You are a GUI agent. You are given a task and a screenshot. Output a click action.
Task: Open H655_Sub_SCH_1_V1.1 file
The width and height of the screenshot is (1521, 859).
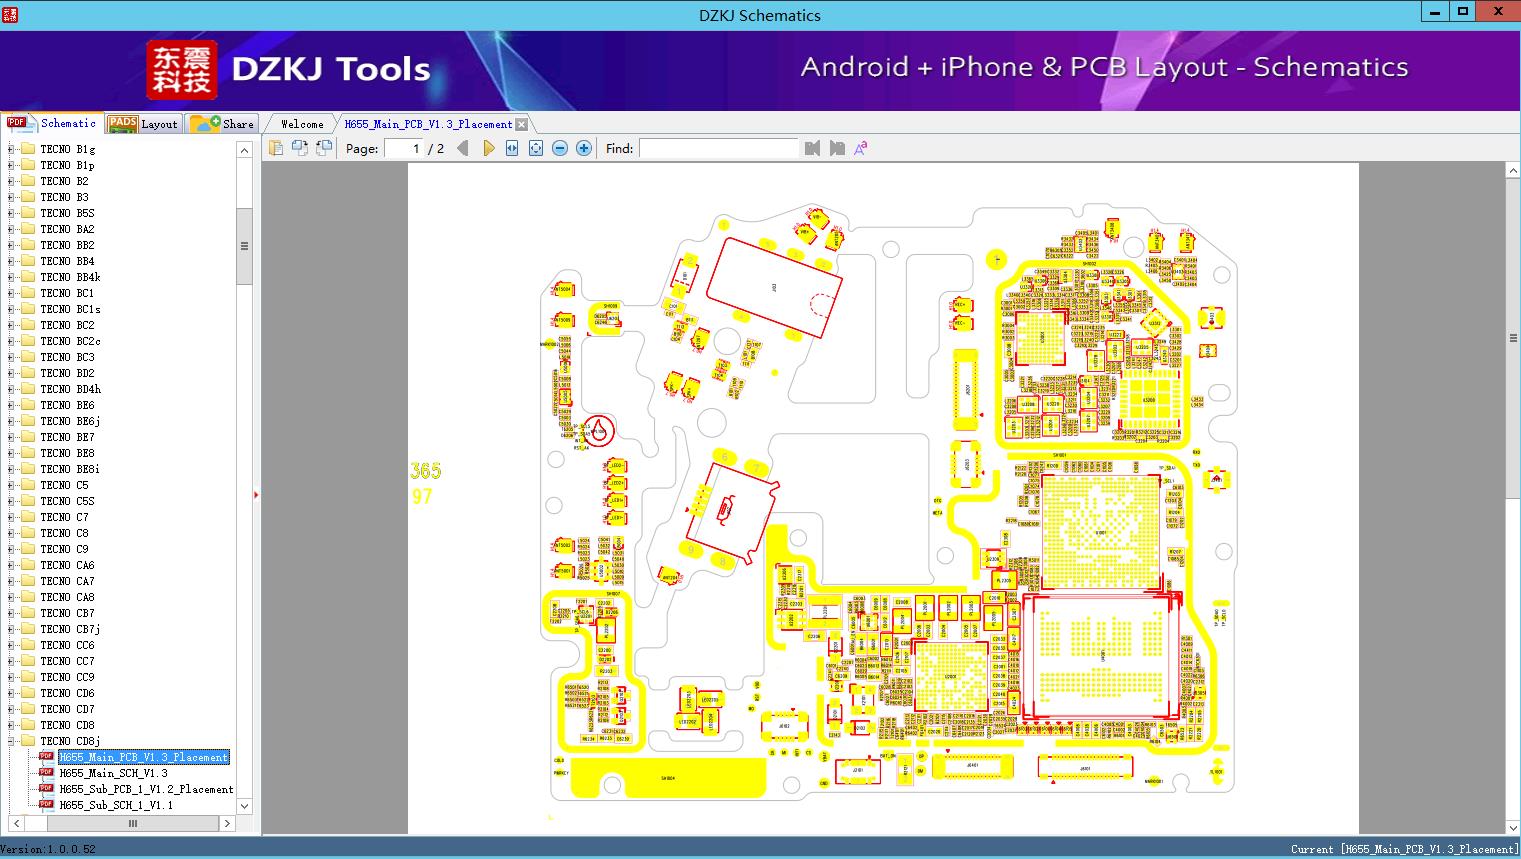pos(116,805)
